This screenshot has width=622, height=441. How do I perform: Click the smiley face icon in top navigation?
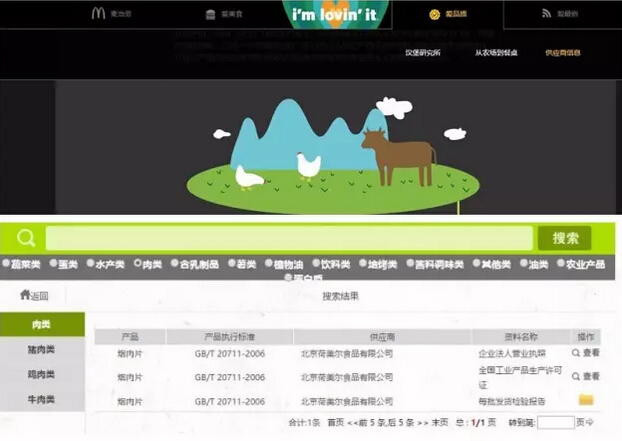tap(434, 14)
